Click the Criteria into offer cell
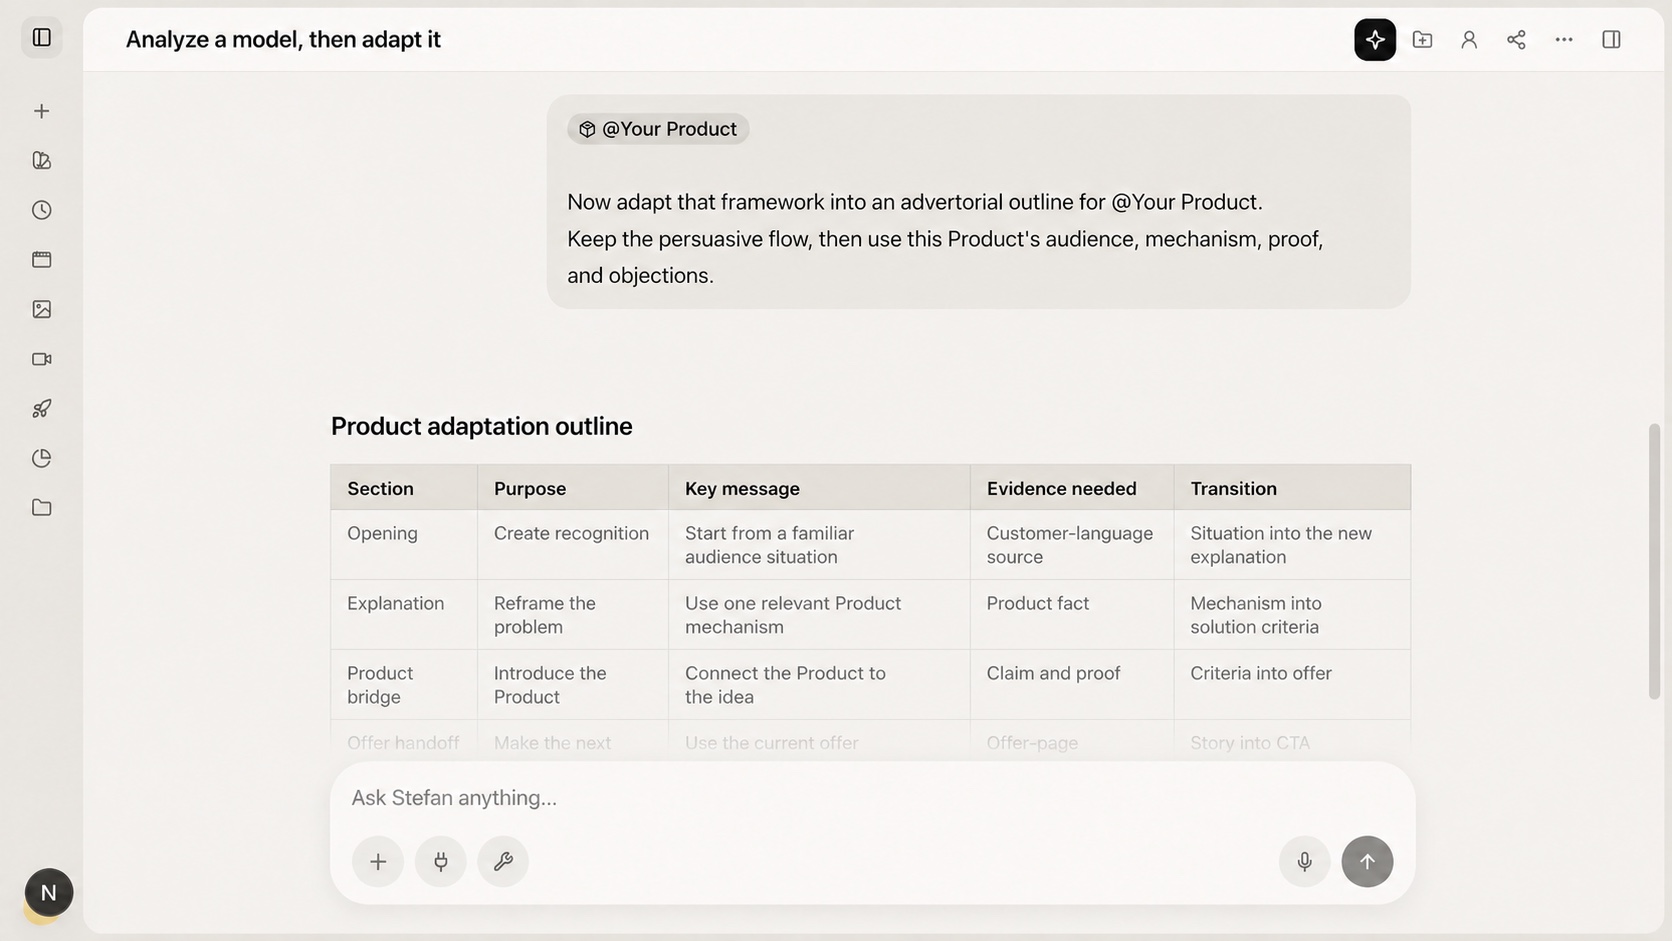This screenshot has width=1672, height=941. coord(1292,685)
